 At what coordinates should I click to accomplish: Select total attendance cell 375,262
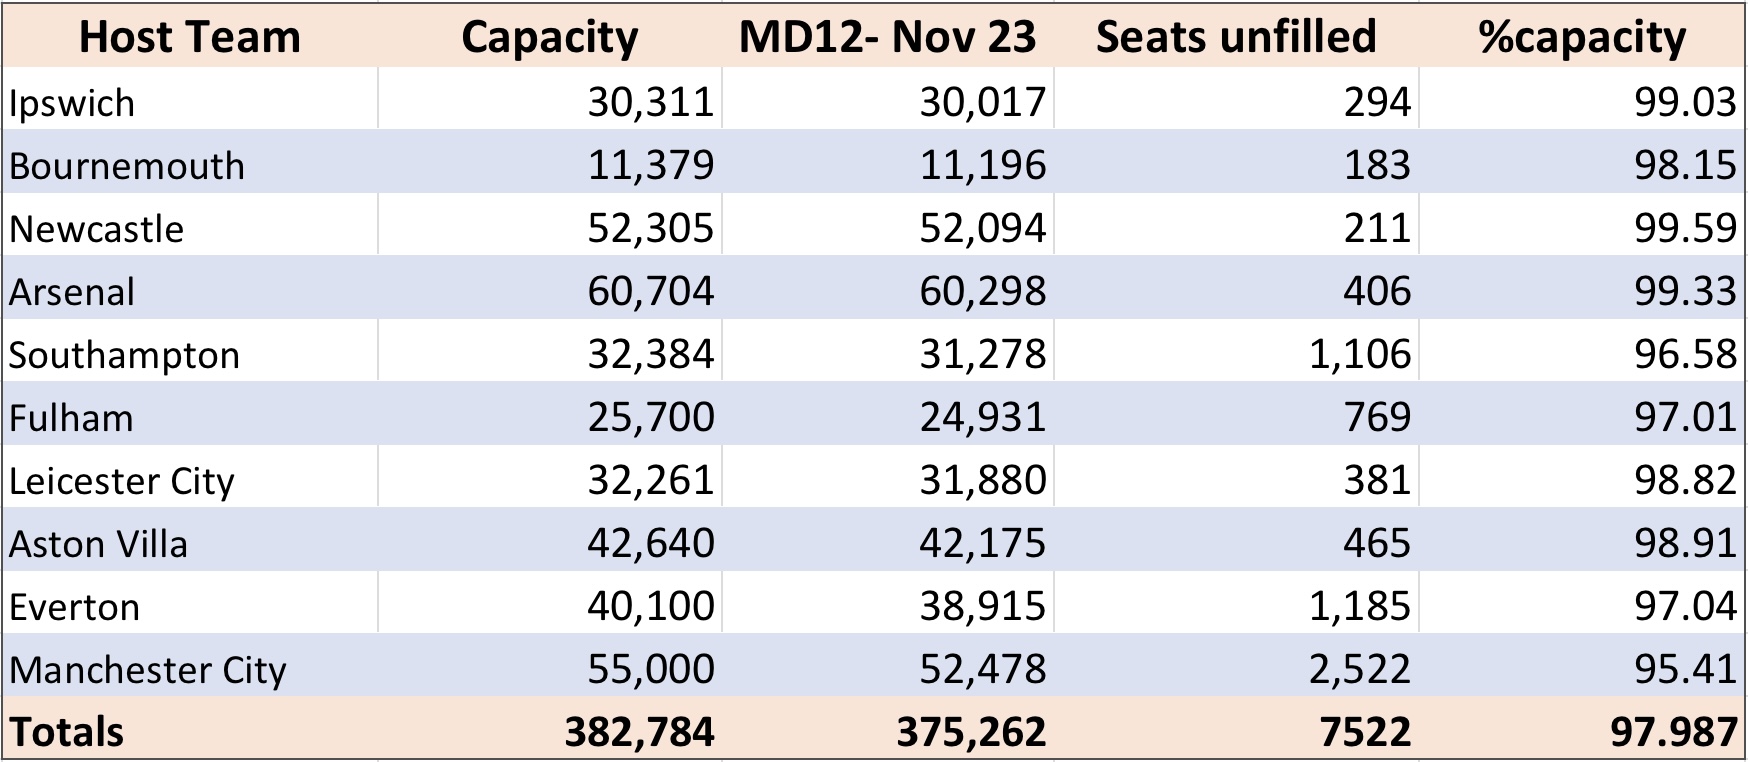[887, 728]
